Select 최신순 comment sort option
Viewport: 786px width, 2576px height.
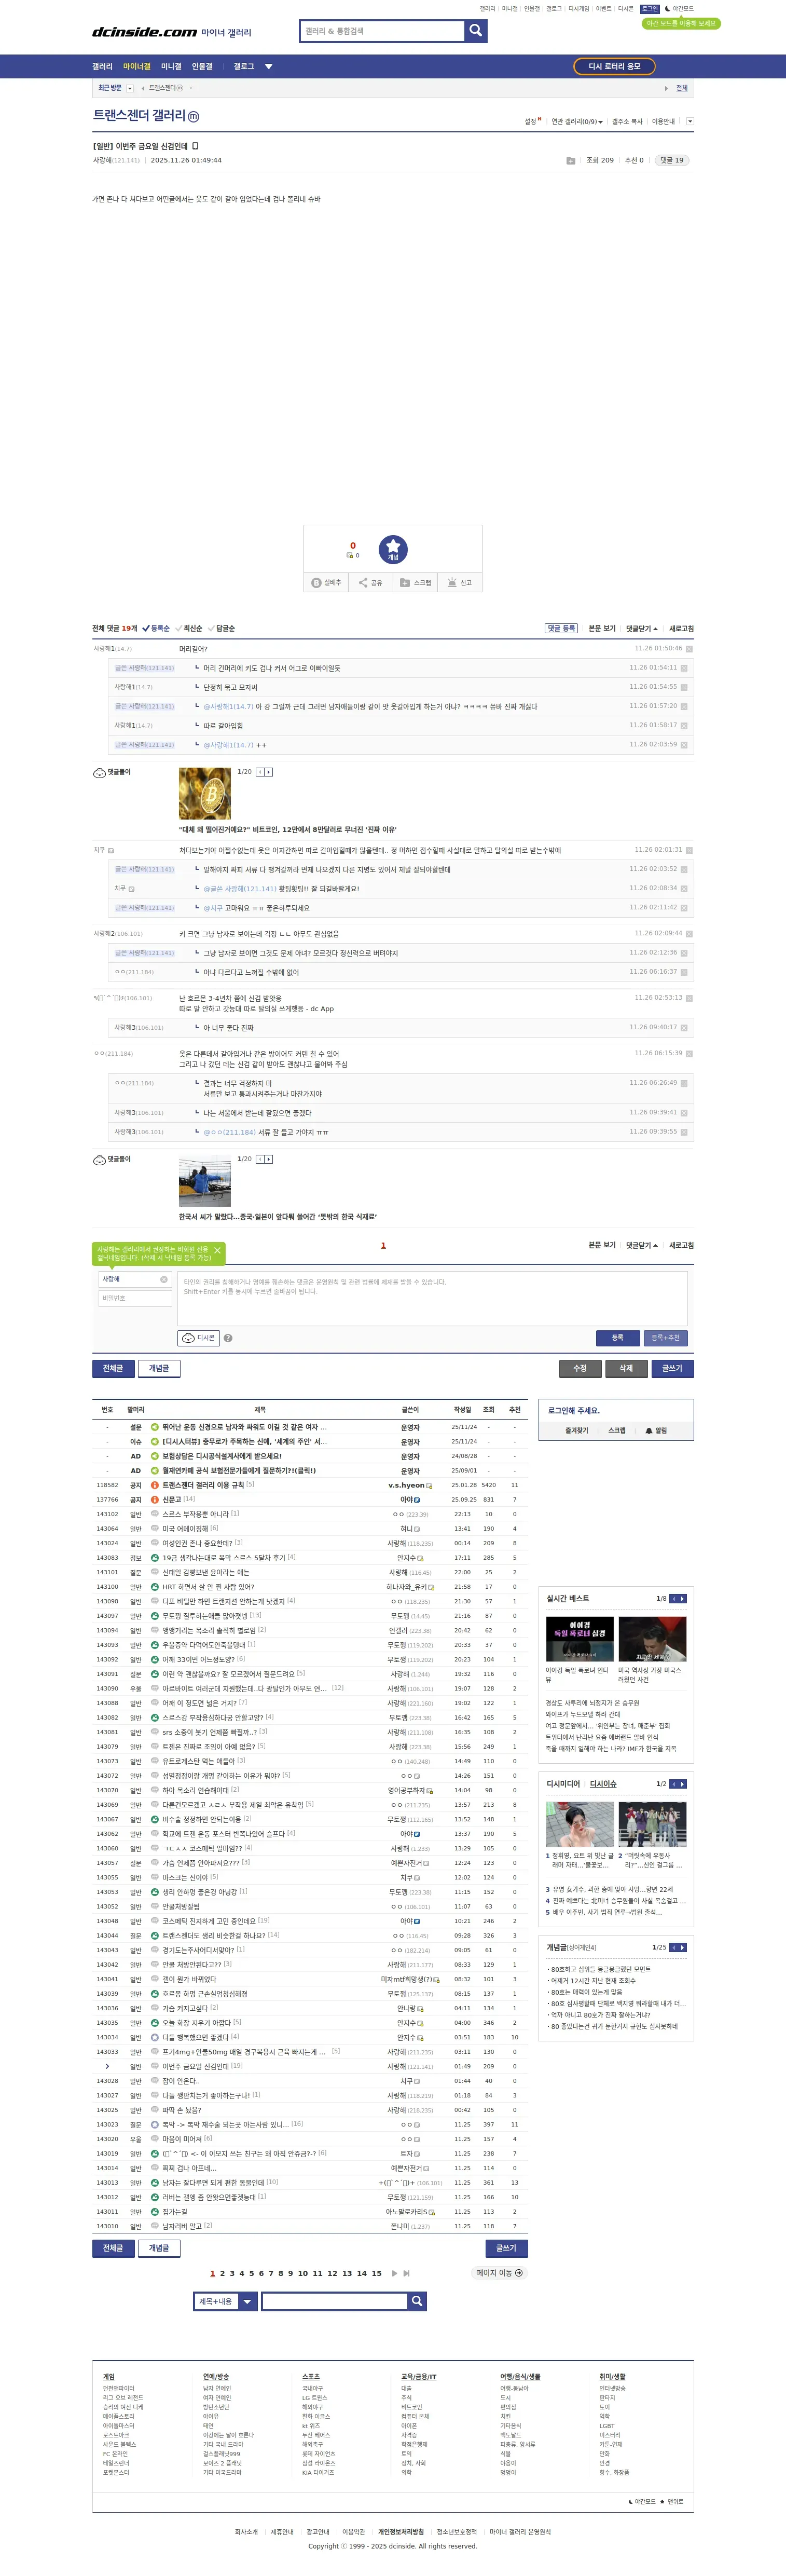[189, 628]
